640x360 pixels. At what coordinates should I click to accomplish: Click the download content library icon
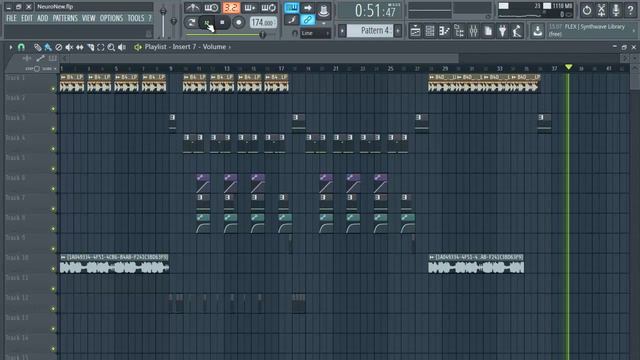(538, 31)
